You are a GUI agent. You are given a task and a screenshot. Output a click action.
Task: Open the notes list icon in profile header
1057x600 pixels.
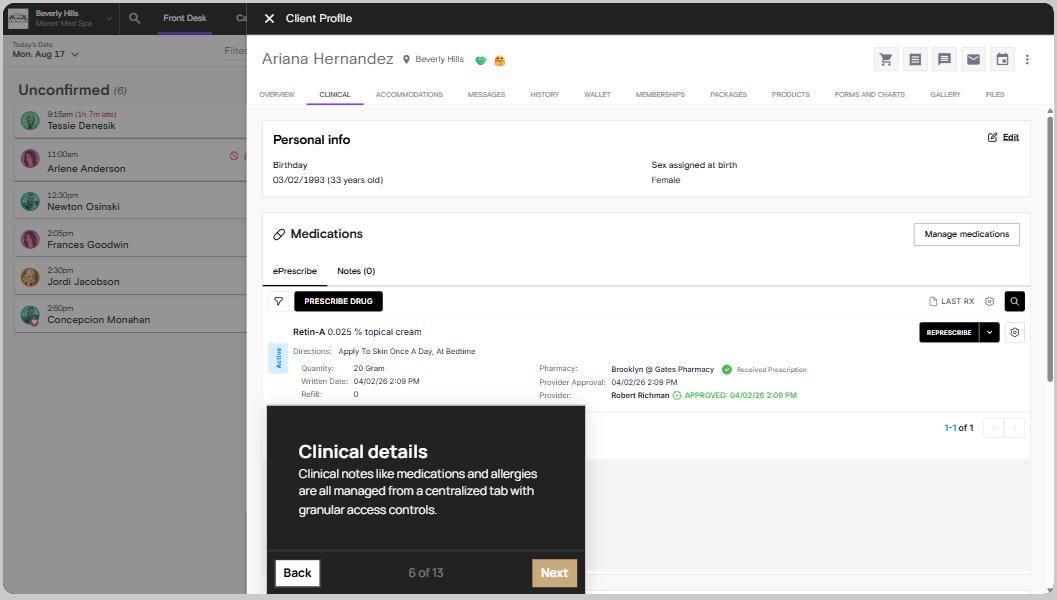[x=915, y=59]
